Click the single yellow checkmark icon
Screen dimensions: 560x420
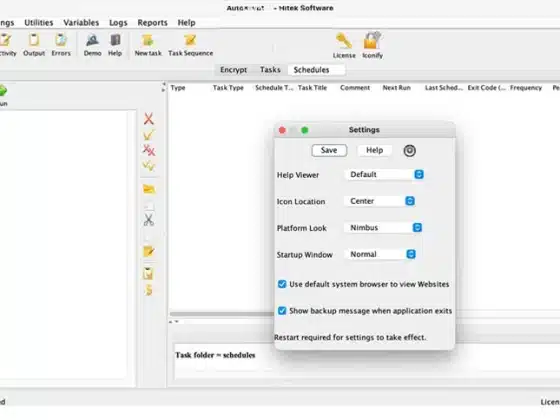click(x=149, y=135)
